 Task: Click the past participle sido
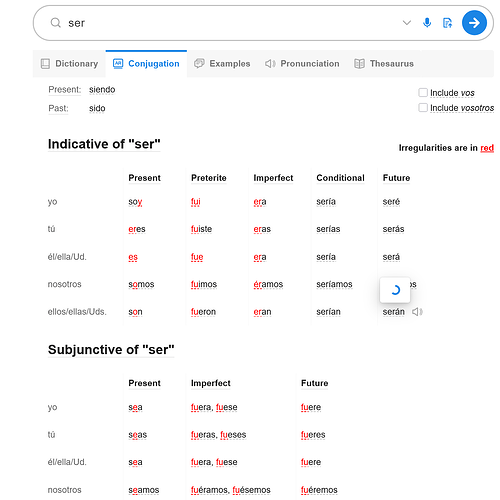pos(97,108)
